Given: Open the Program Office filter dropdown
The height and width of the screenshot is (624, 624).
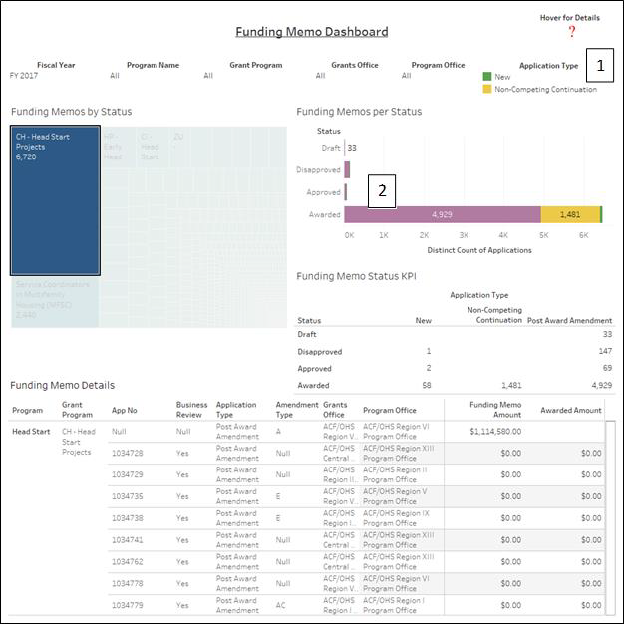Looking at the screenshot, I should 438,76.
